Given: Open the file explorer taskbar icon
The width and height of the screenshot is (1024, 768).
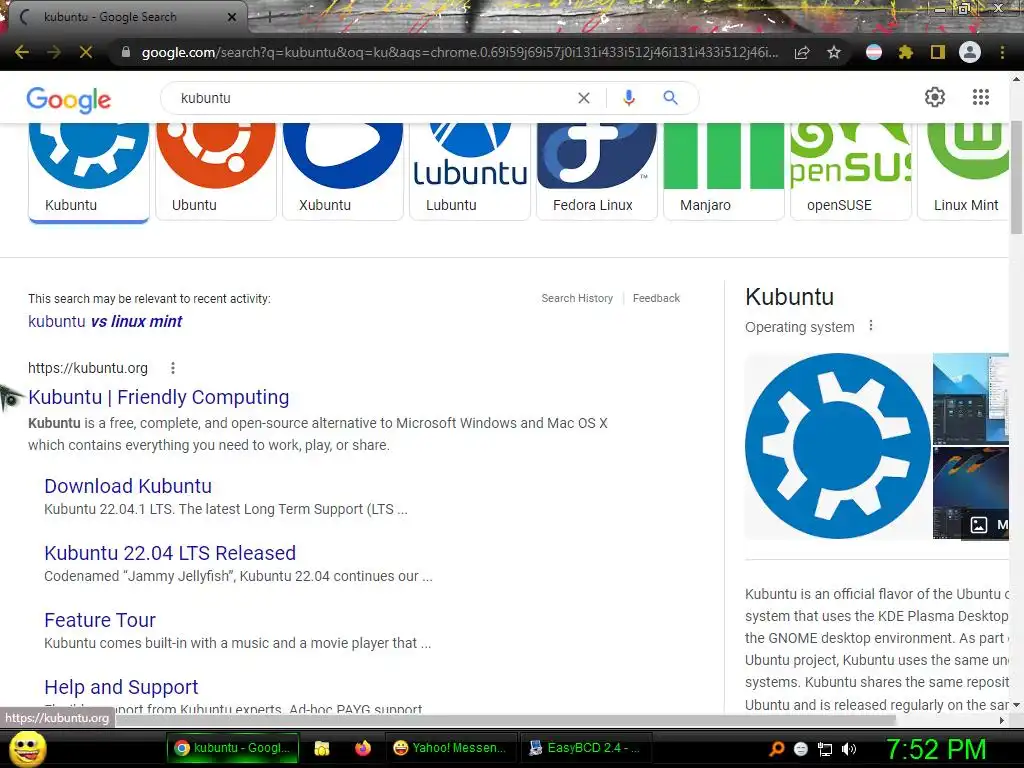Looking at the screenshot, I should pyautogui.click(x=321, y=748).
